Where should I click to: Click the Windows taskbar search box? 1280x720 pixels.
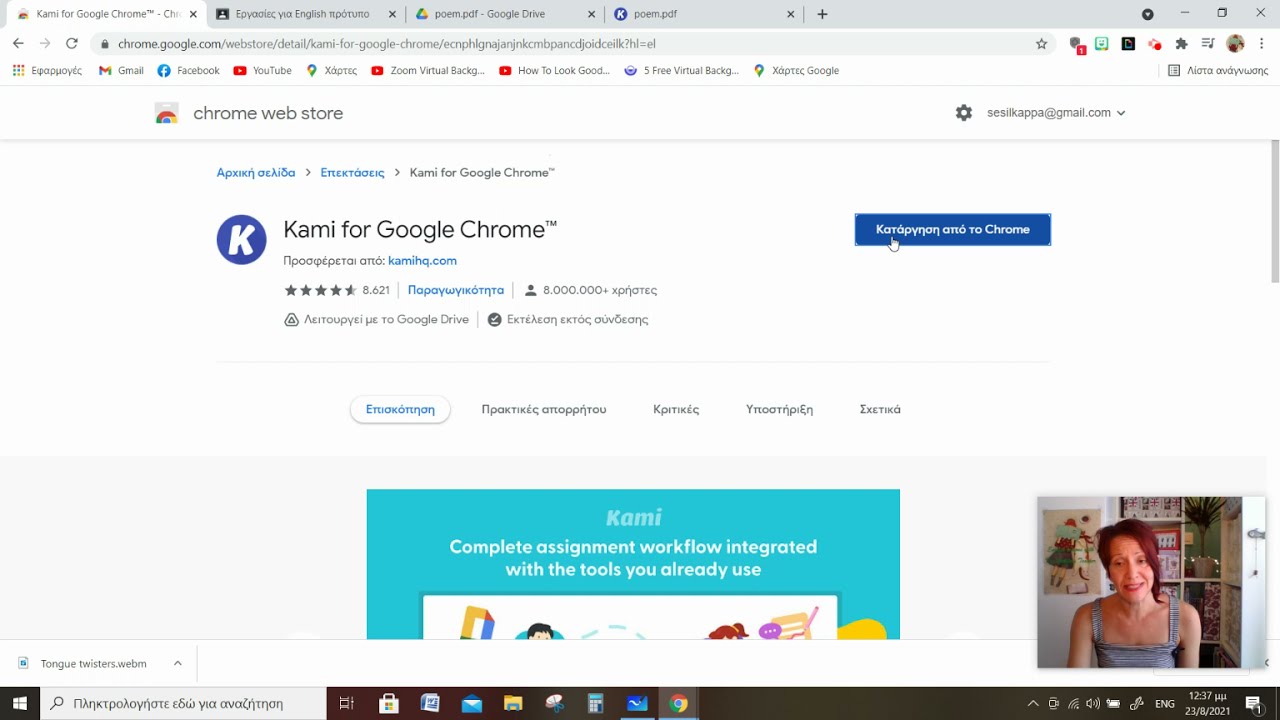[183, 703]
